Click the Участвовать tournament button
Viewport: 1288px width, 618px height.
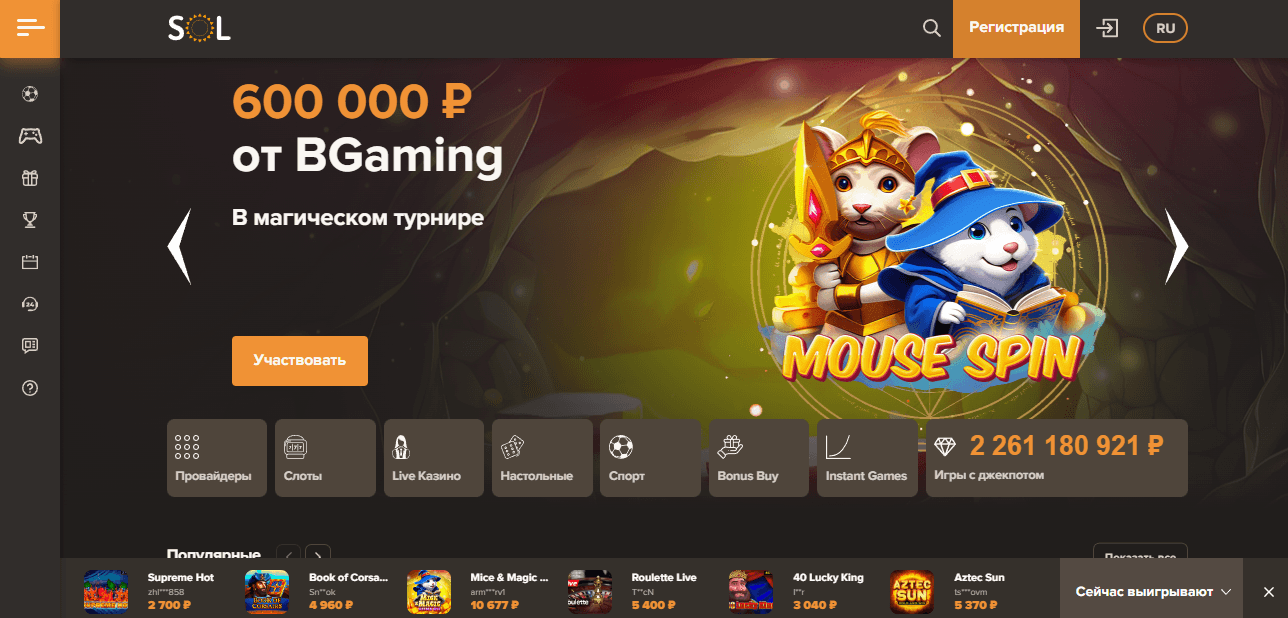[300, 360]
